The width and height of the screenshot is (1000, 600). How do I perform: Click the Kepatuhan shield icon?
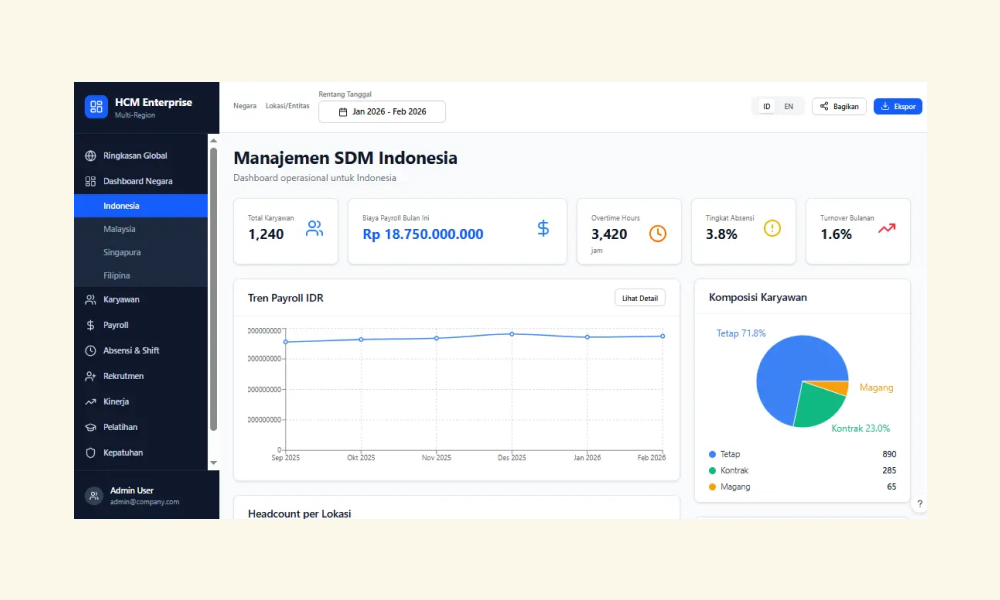pyautogui.click(x=91, y=453)
